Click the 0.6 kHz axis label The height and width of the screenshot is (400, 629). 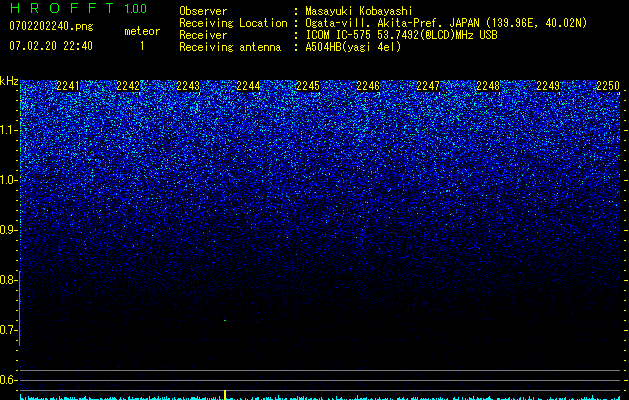click(7, 380)
